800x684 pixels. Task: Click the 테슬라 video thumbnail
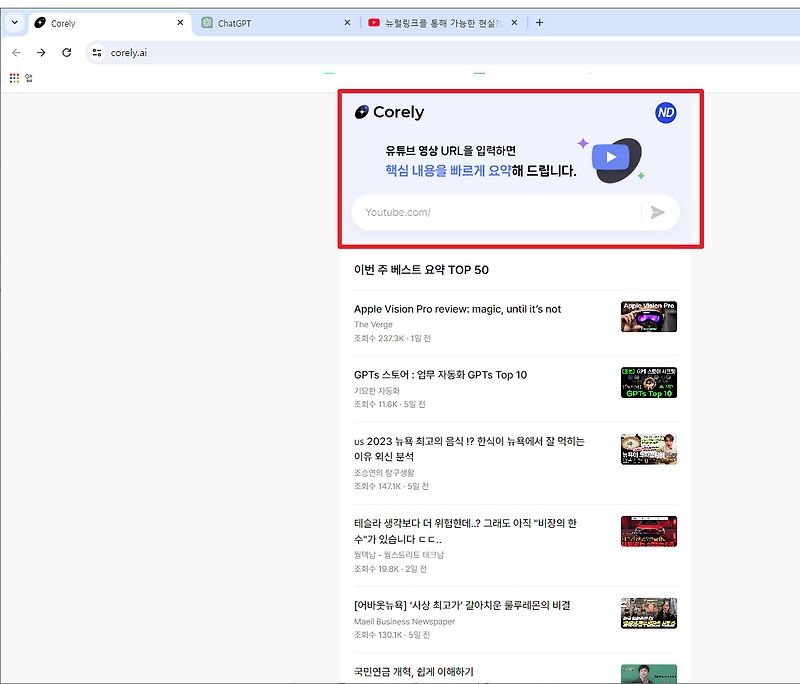(x=648, y=530)
